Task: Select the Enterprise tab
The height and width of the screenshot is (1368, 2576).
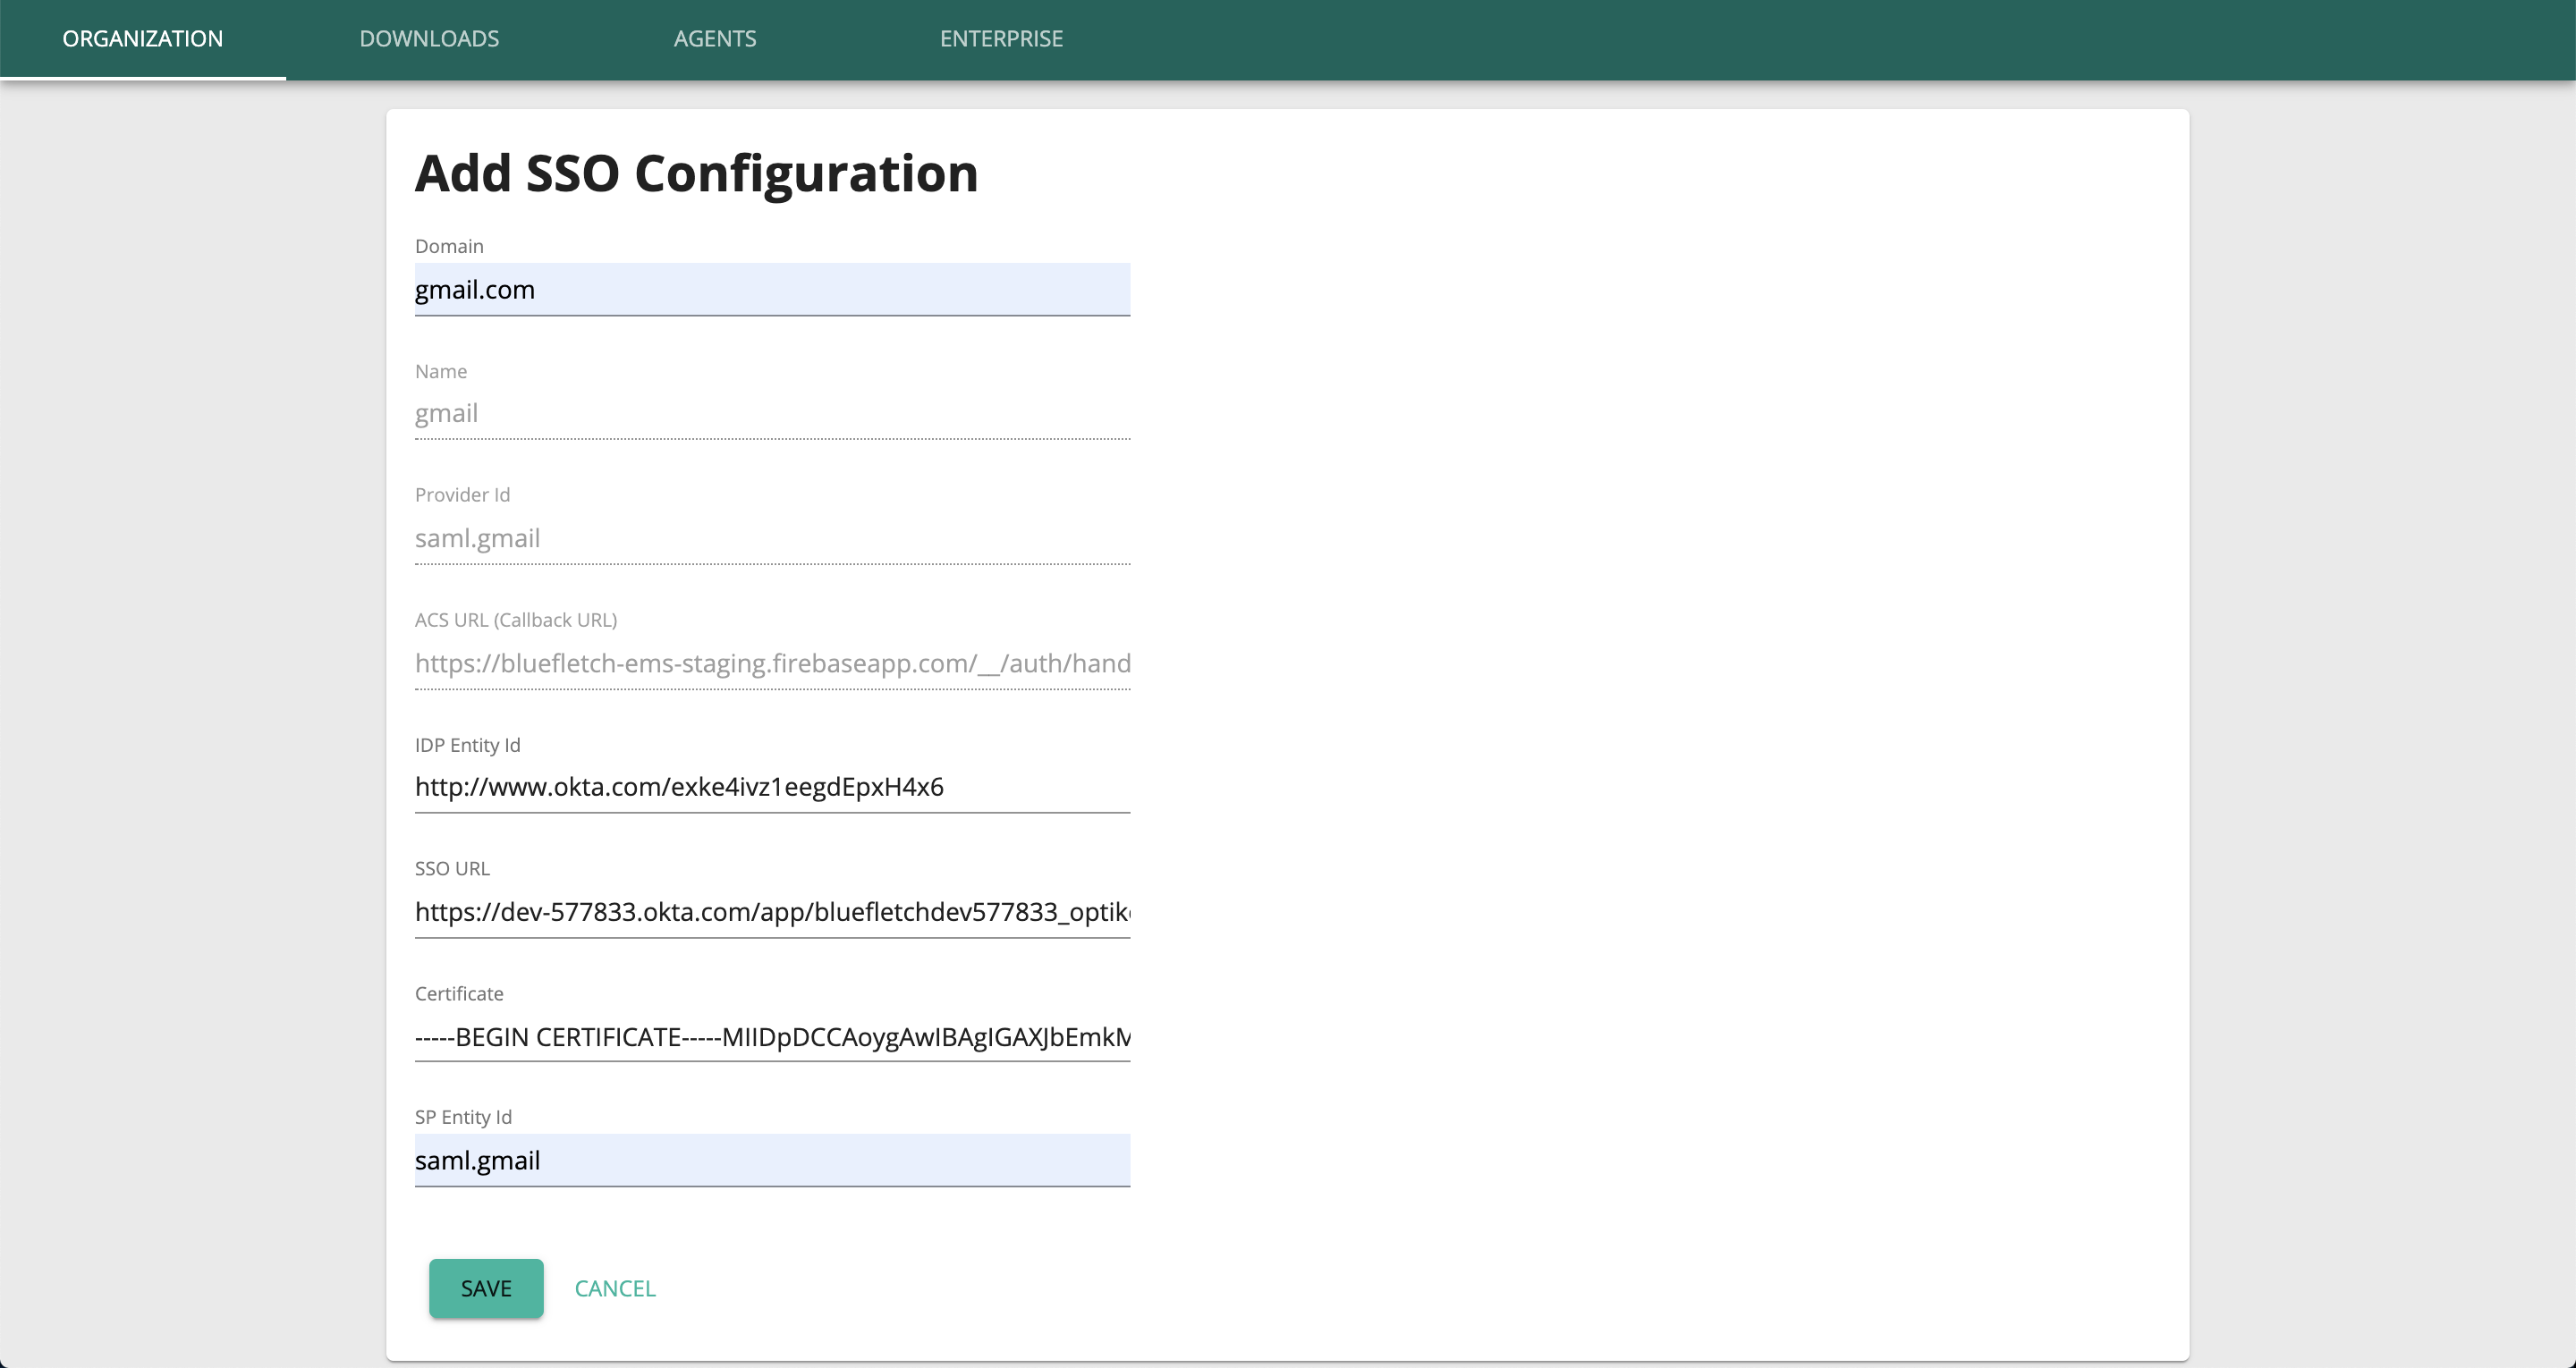Action: [x=1001, y=39]
